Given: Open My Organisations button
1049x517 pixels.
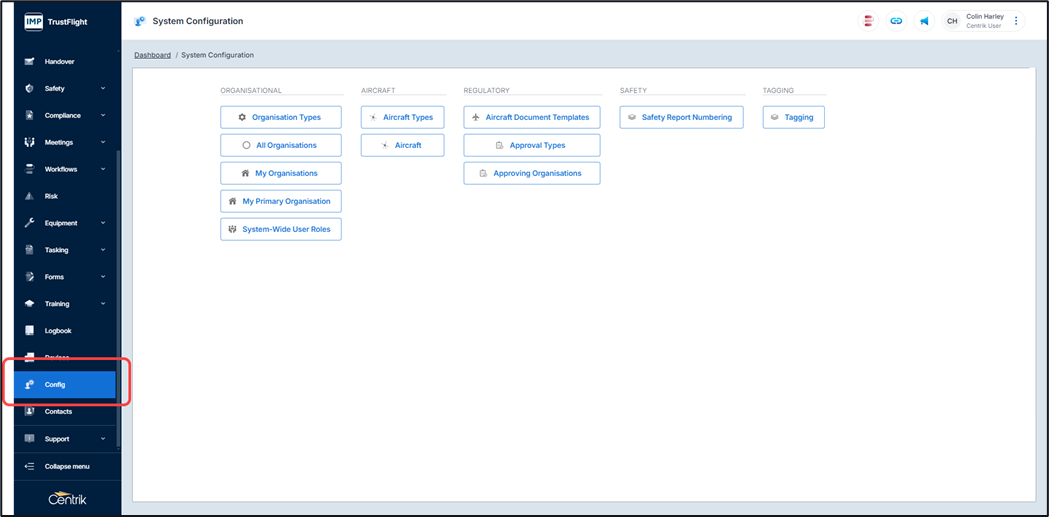Looking at the screenshot, I should coord(281,173).
